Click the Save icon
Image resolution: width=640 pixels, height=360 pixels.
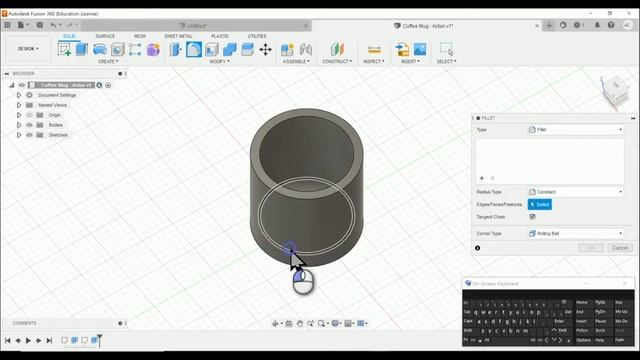point(40,25)
